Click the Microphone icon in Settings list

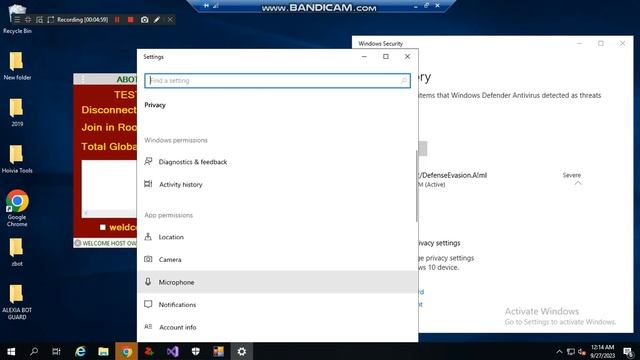coord(148,282)
